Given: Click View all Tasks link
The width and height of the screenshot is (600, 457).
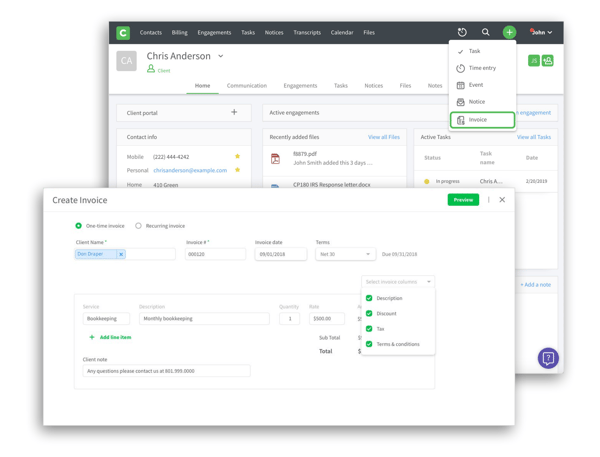Looking at the screenshot, I should 534,137.
